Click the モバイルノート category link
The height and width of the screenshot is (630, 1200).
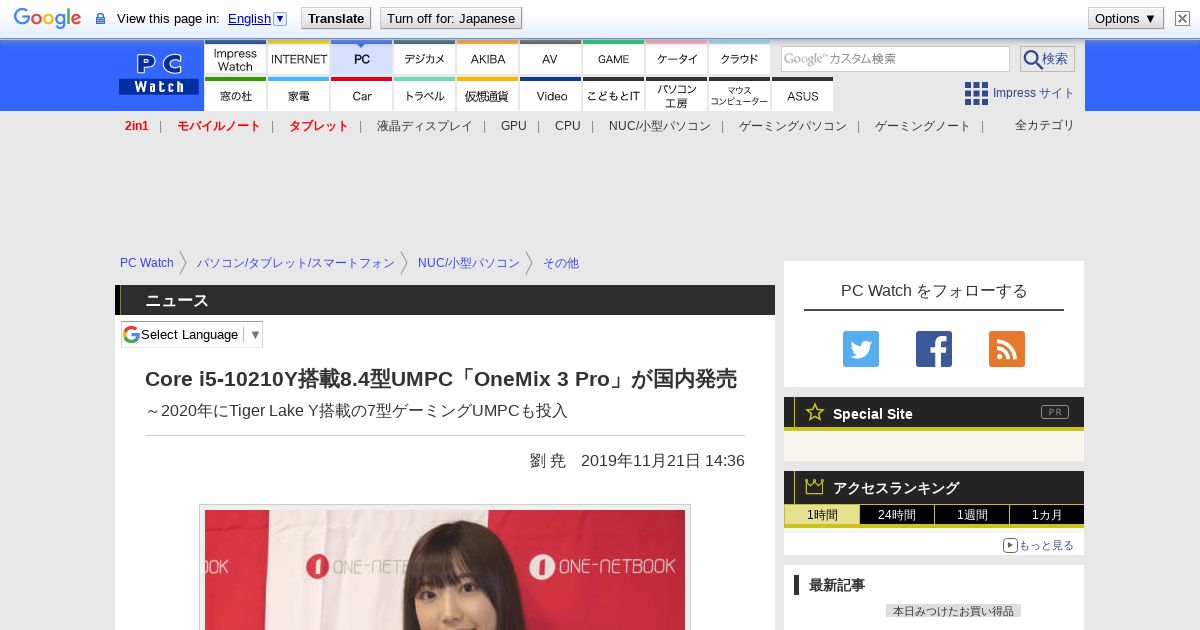pos(219,126)
